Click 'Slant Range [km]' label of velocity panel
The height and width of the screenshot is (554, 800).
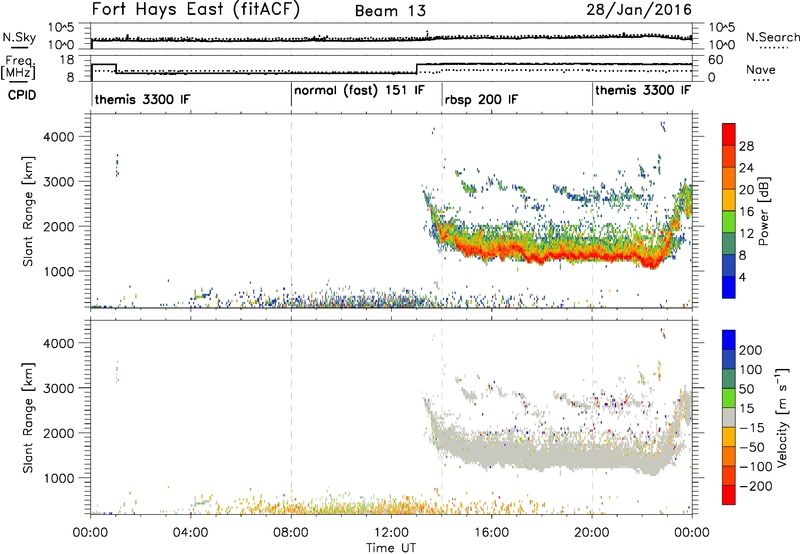tap(28, 417)
